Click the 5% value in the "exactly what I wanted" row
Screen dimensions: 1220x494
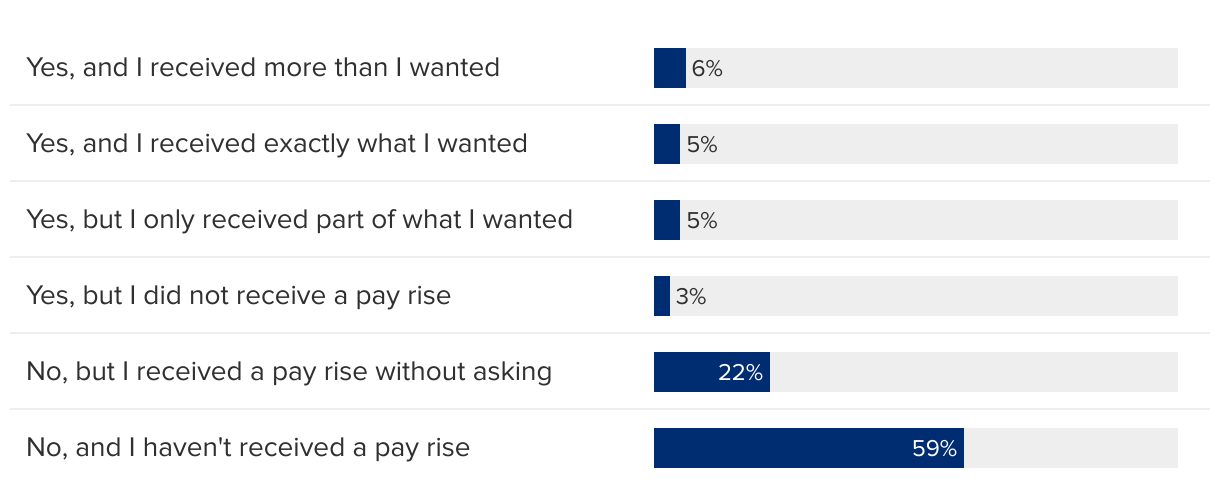[x=702, y=145]
